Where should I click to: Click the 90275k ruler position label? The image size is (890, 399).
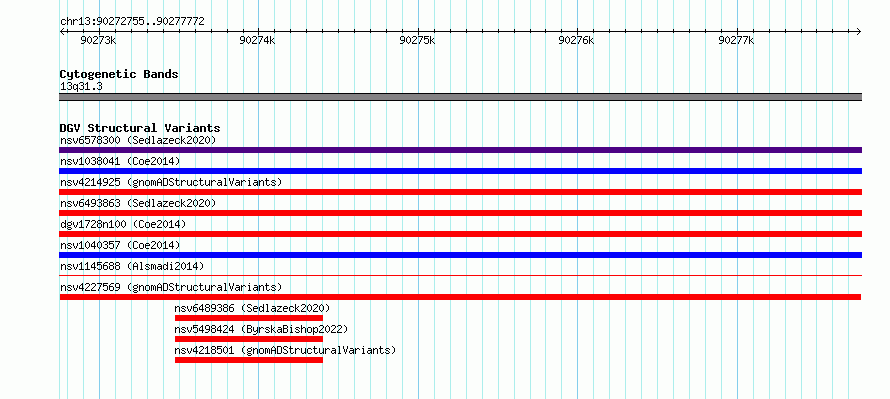(x=417, y=40)
